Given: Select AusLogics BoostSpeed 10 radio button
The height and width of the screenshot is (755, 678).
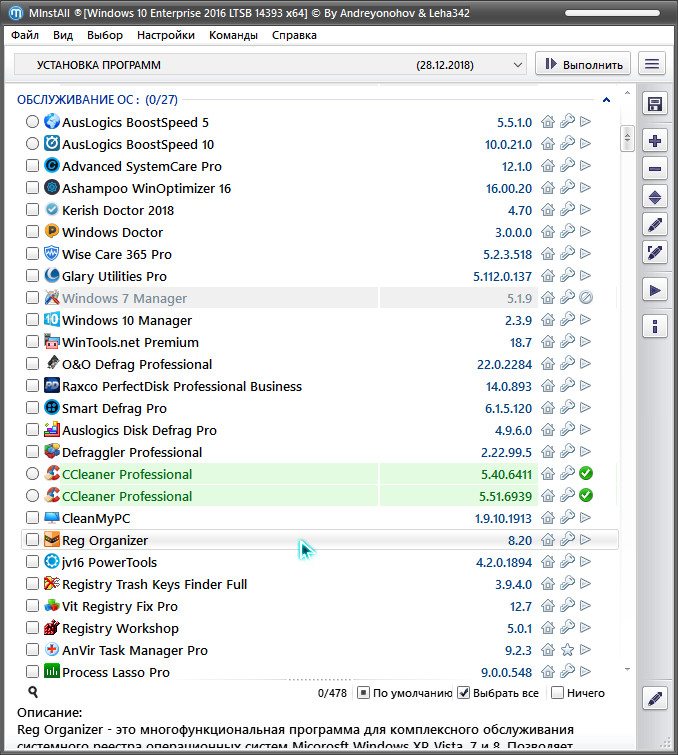Looking at the screenshot, I should (33, 145).
